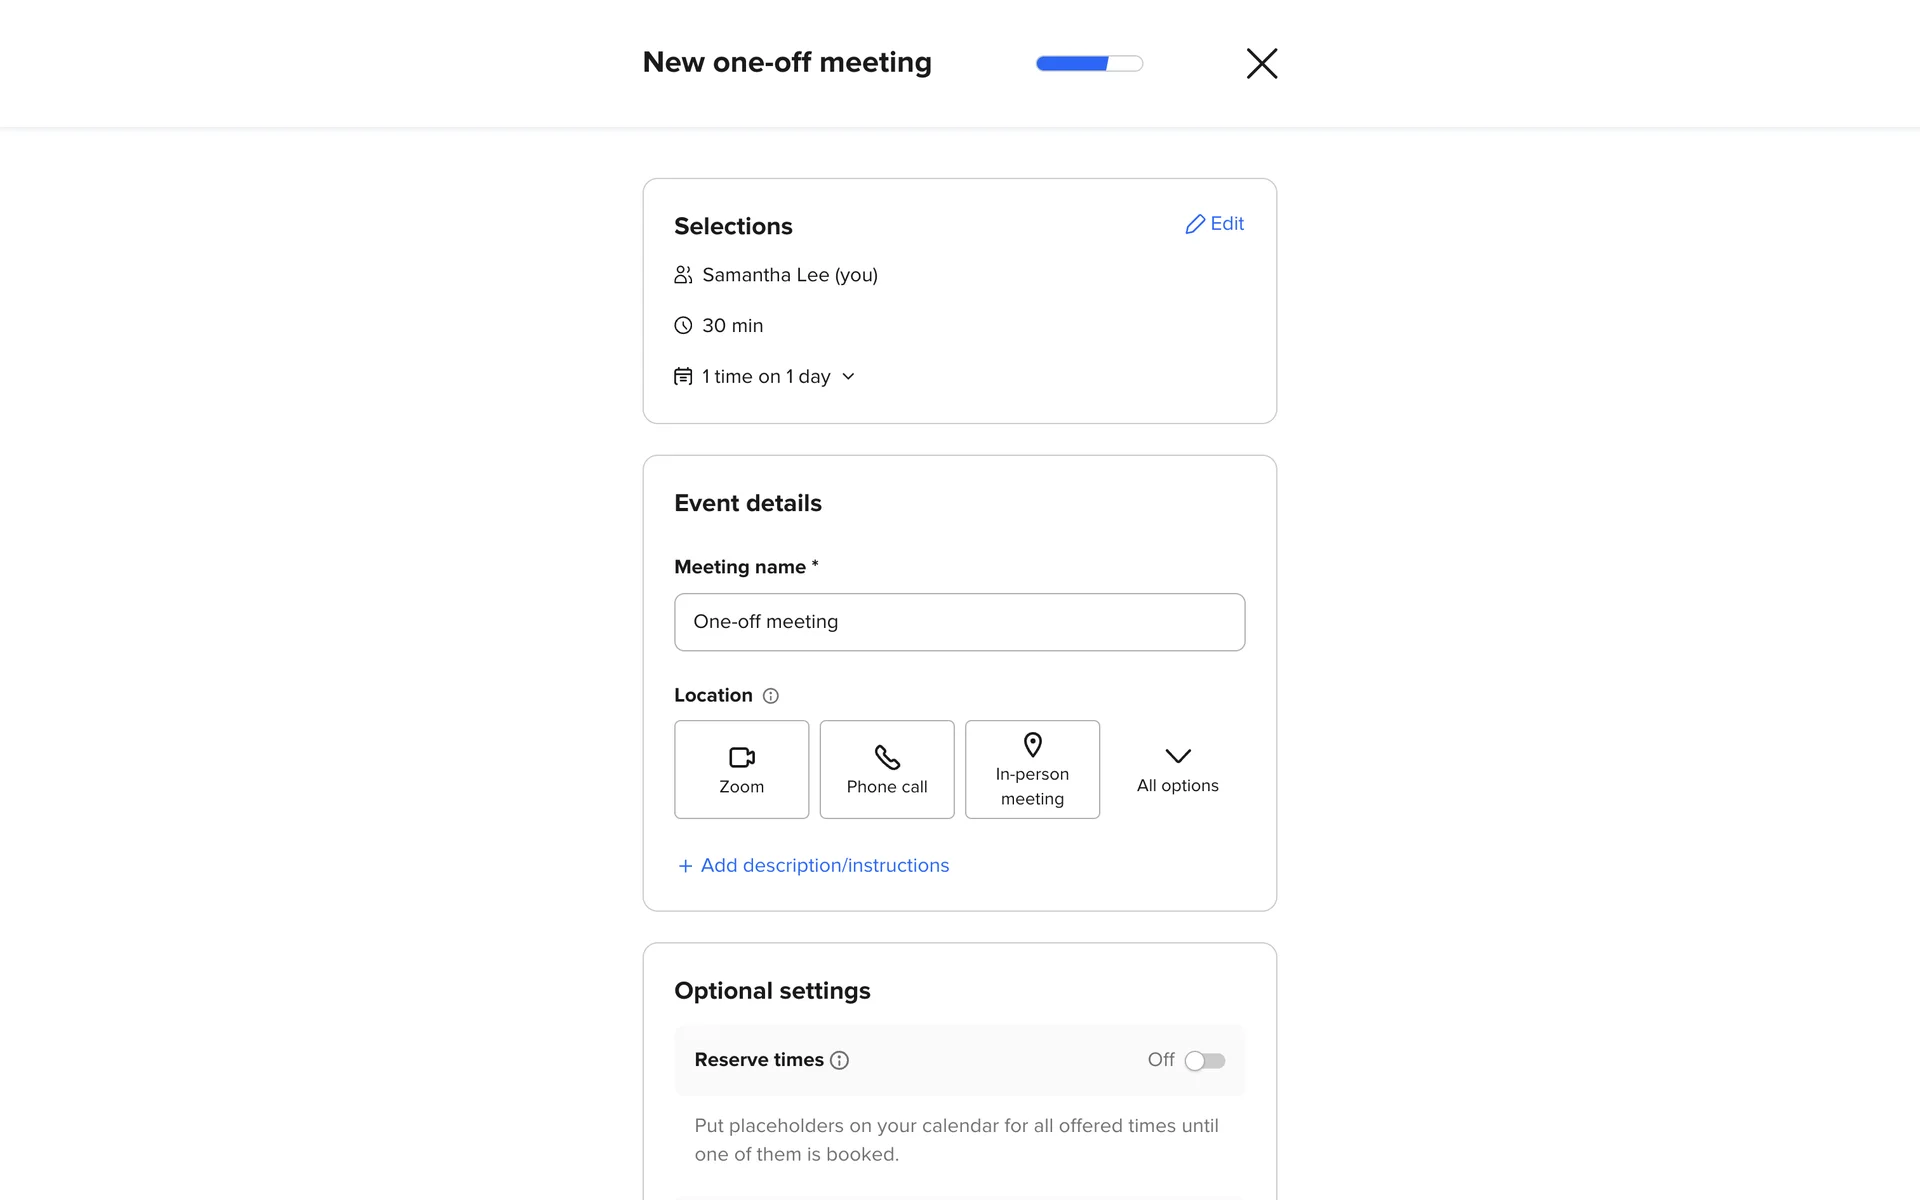
Task: Click the pencil Edit icon in Selections
Action: pos(1195,224)
